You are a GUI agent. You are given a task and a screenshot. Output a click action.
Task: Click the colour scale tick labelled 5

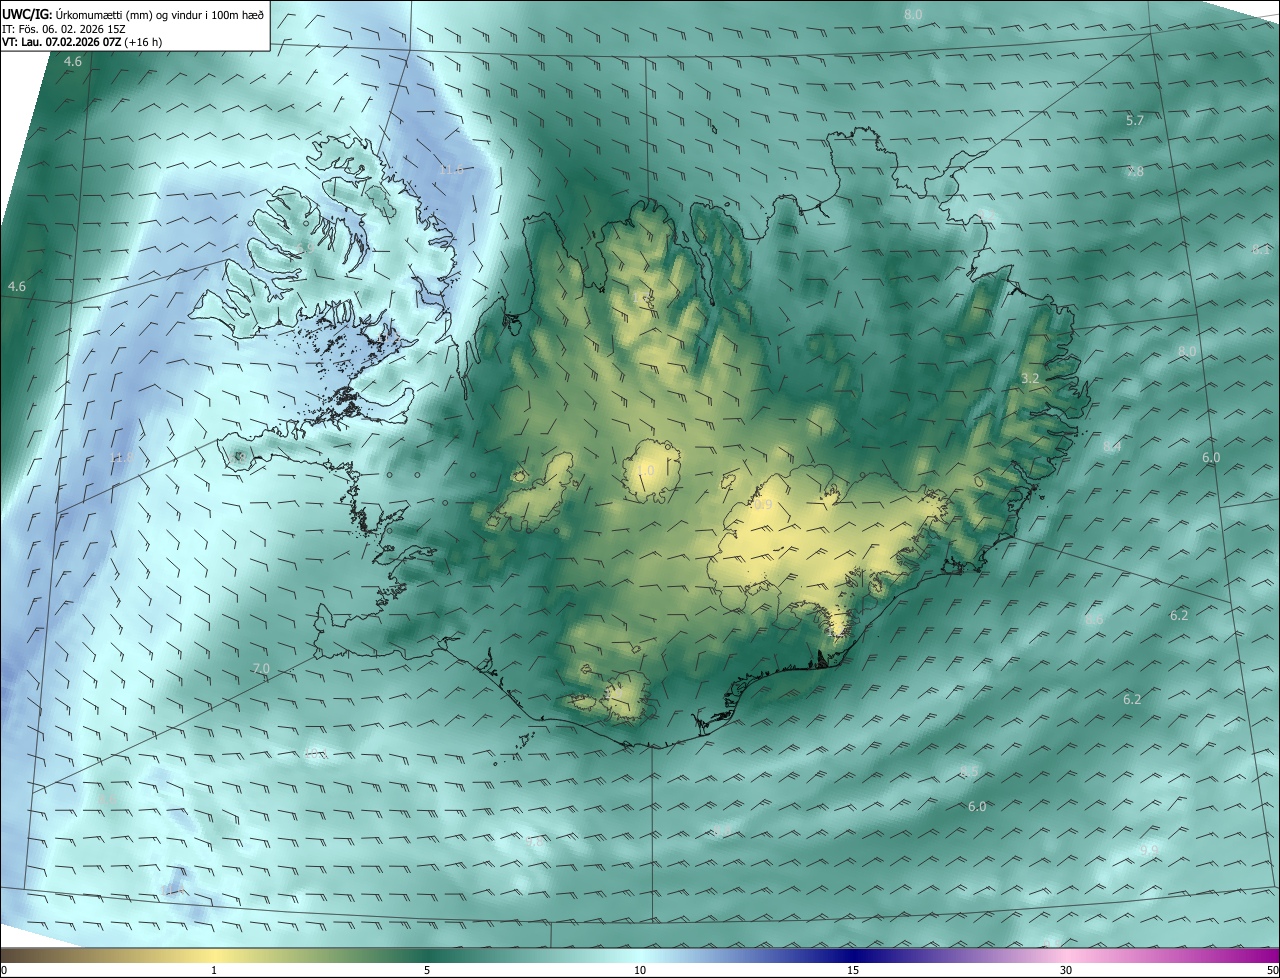(427, 970)
